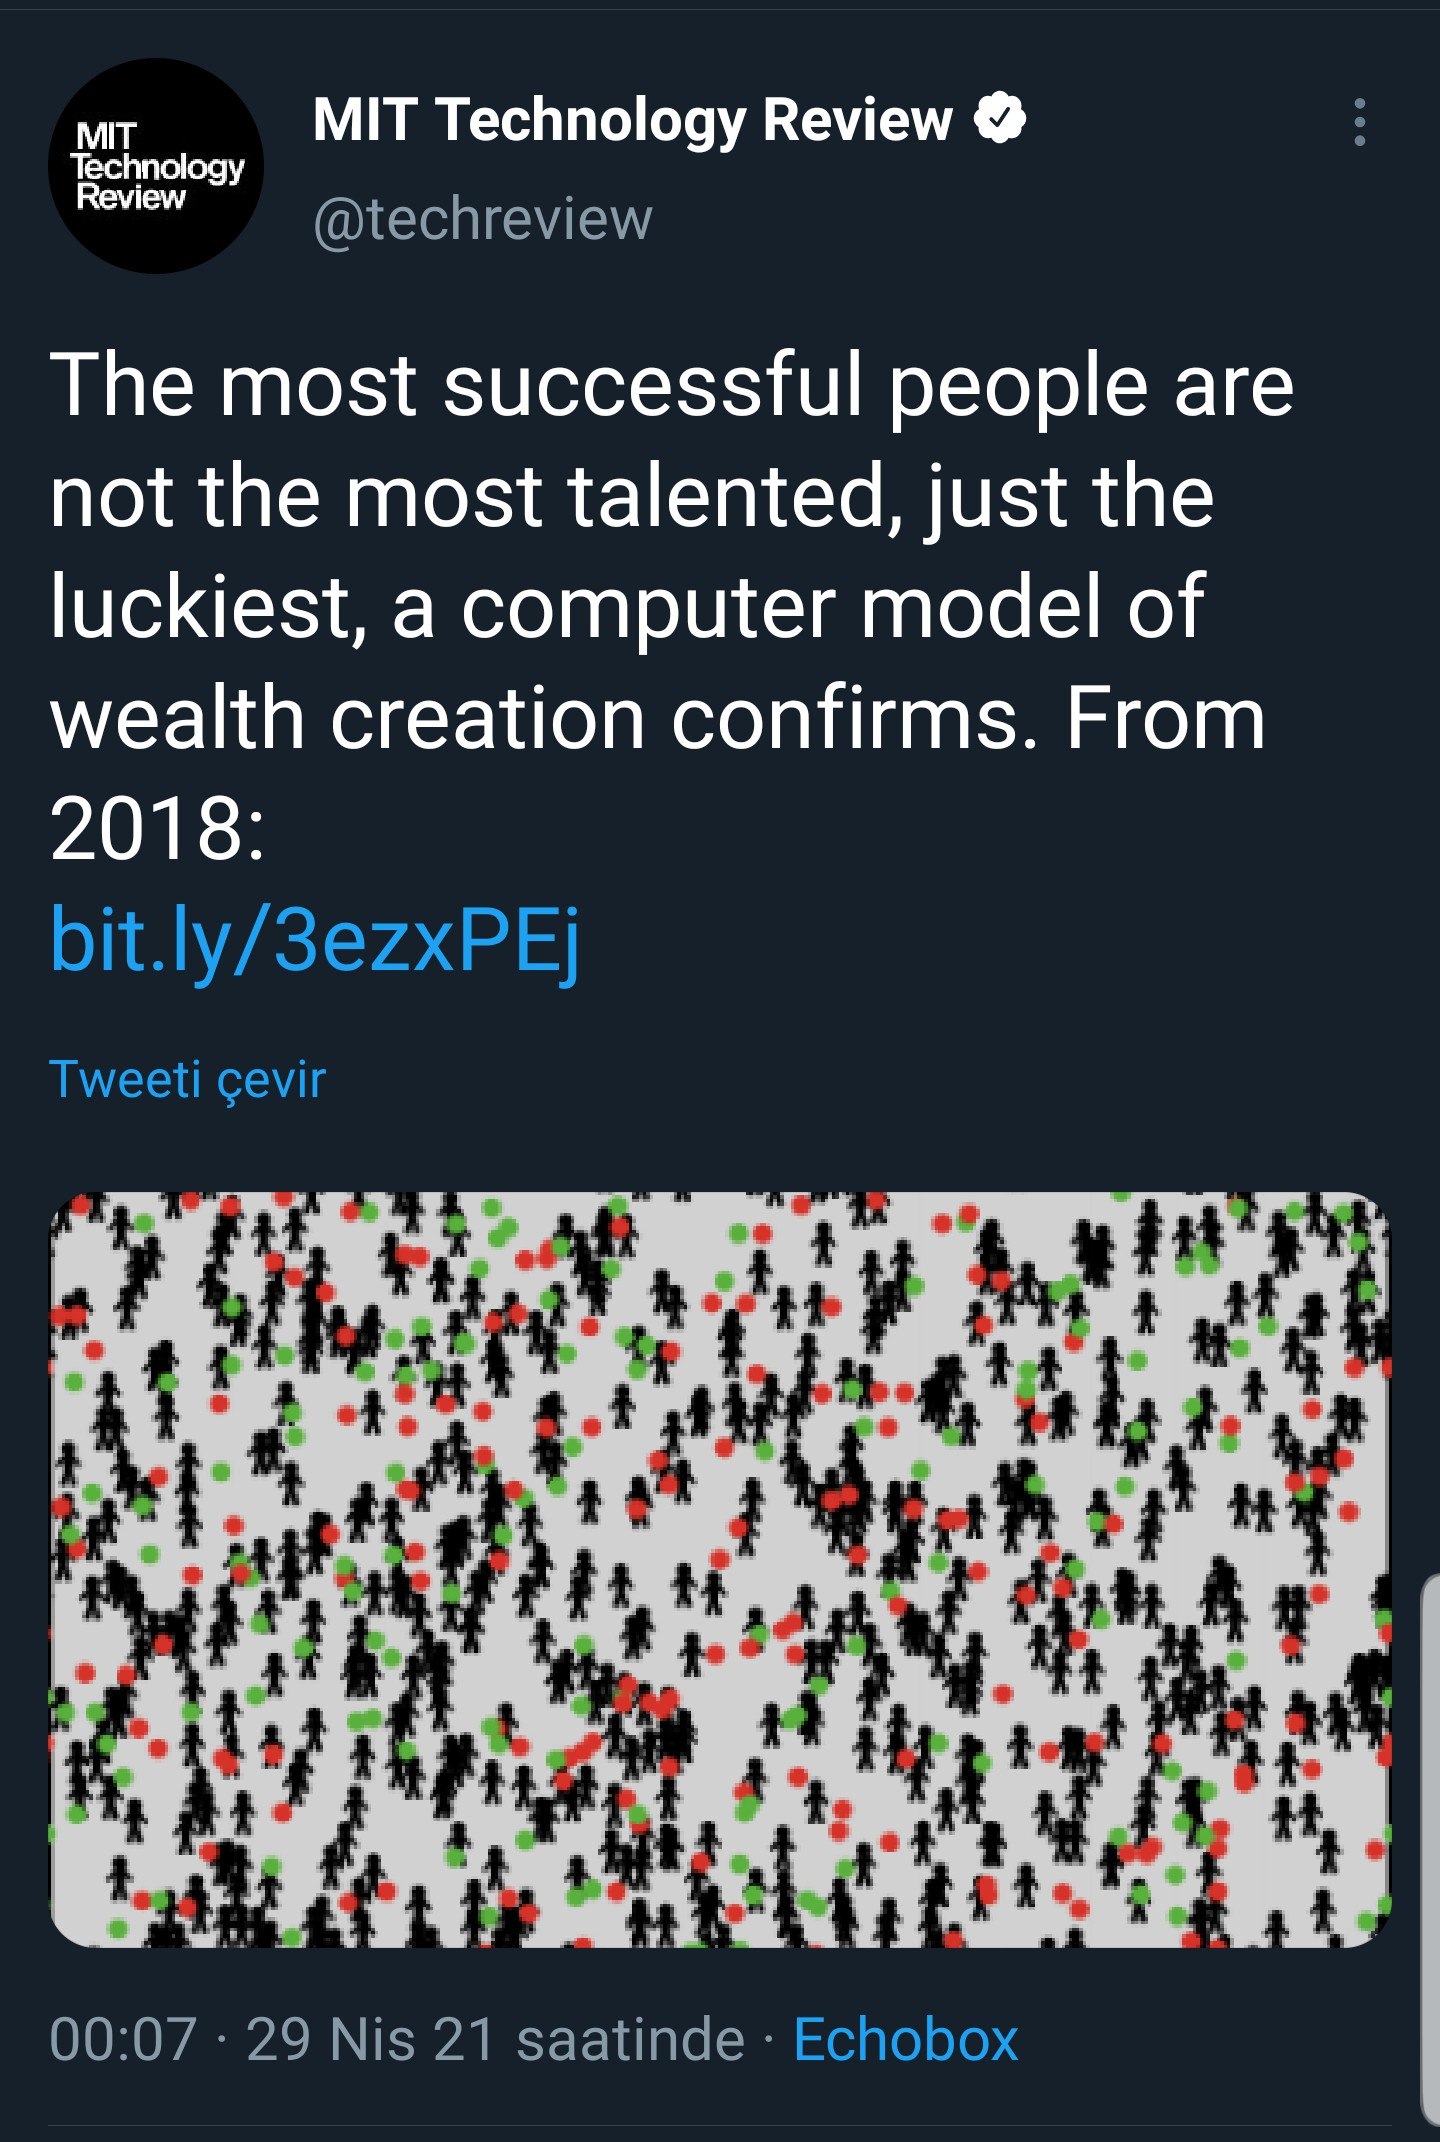
Task: Click the verified checkmark badge
Action: coord(1000,119)
